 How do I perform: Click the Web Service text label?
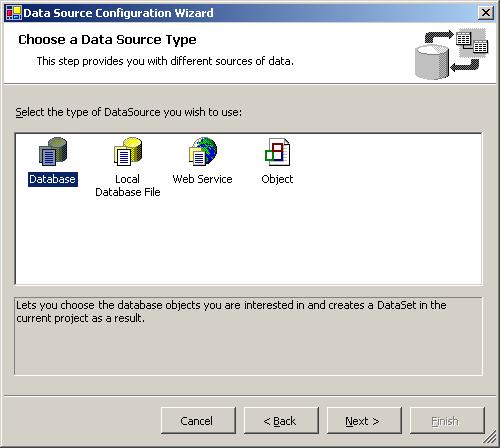[202, 179]
